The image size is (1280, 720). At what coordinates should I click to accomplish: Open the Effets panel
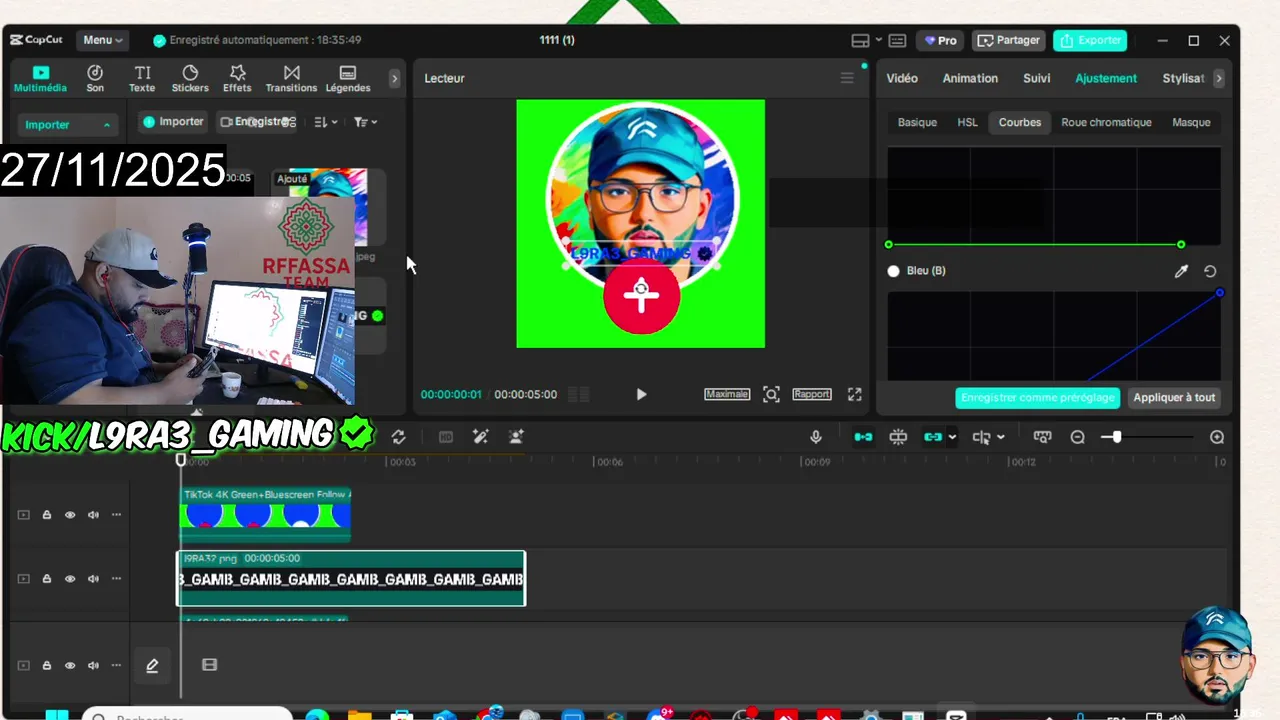(x=237, y=79)
